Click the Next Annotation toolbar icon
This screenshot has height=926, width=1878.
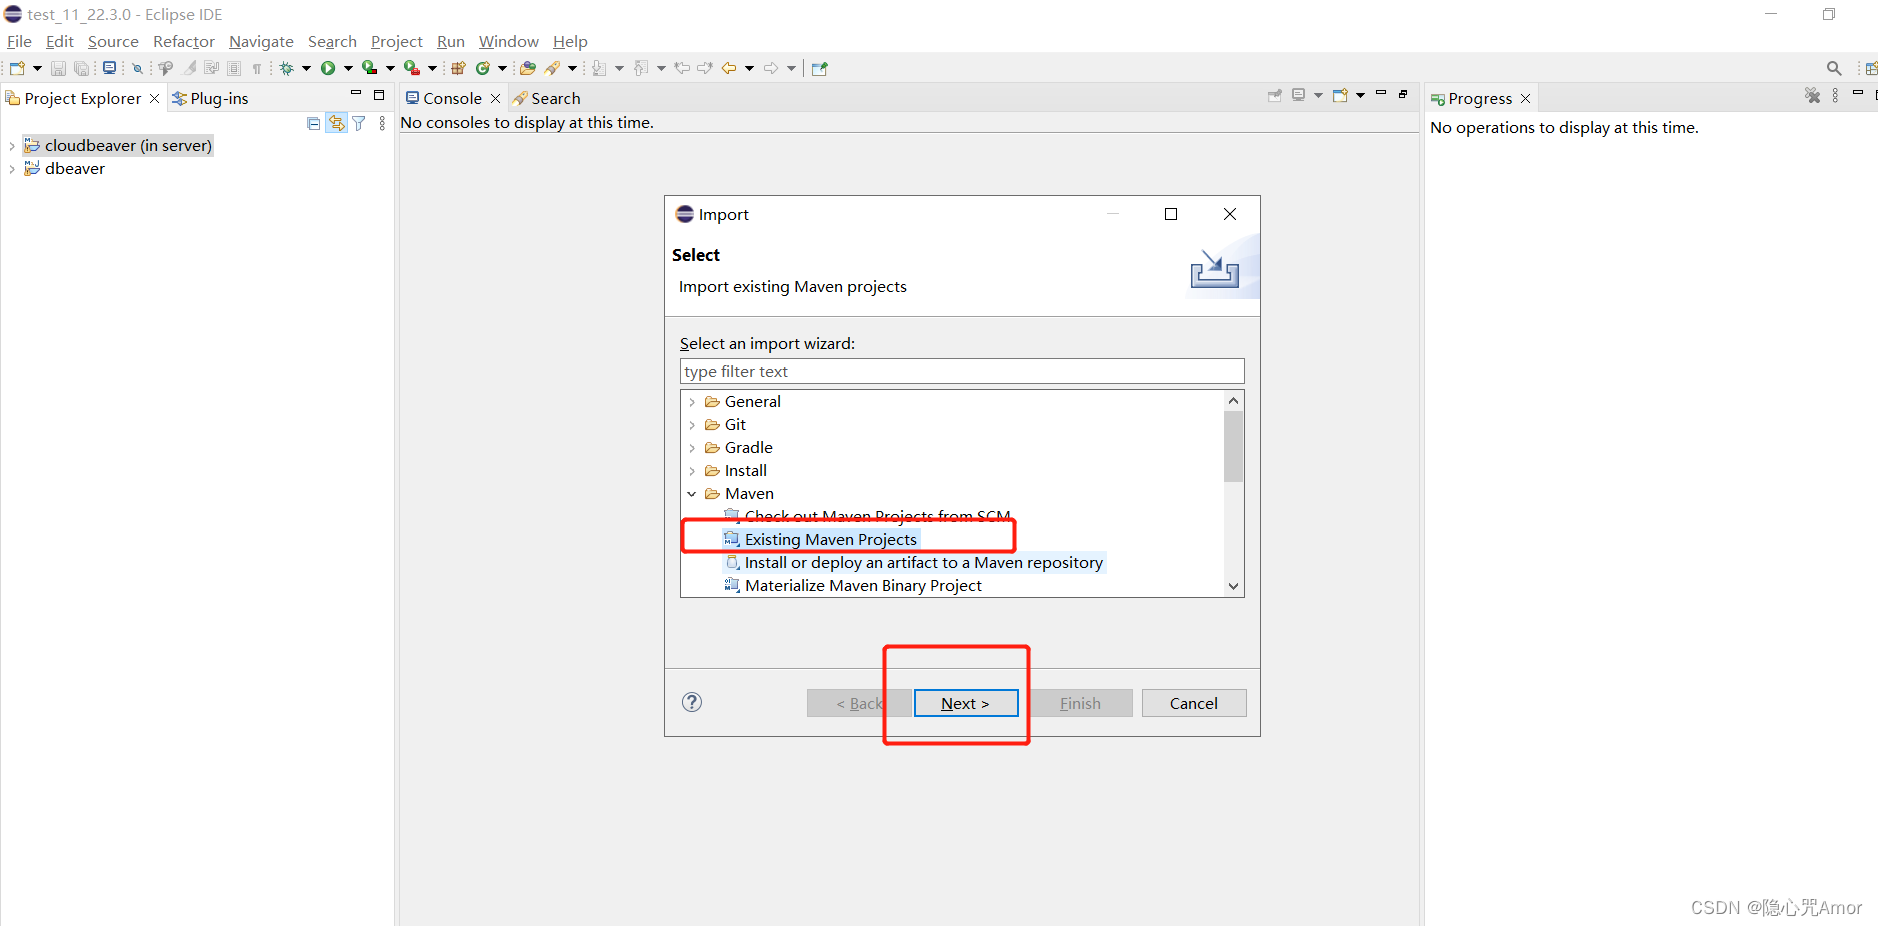[599, 68]
